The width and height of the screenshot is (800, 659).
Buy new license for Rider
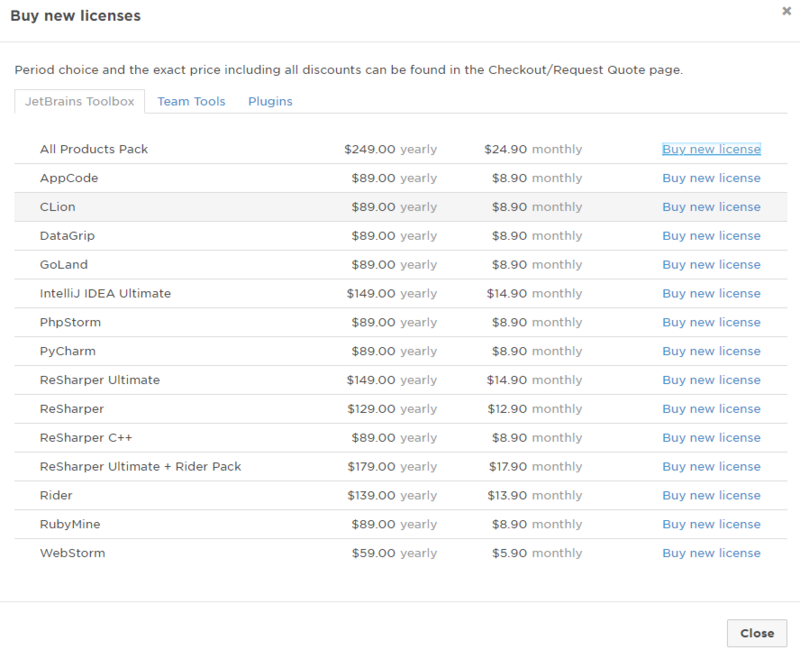tap(711, 496)
